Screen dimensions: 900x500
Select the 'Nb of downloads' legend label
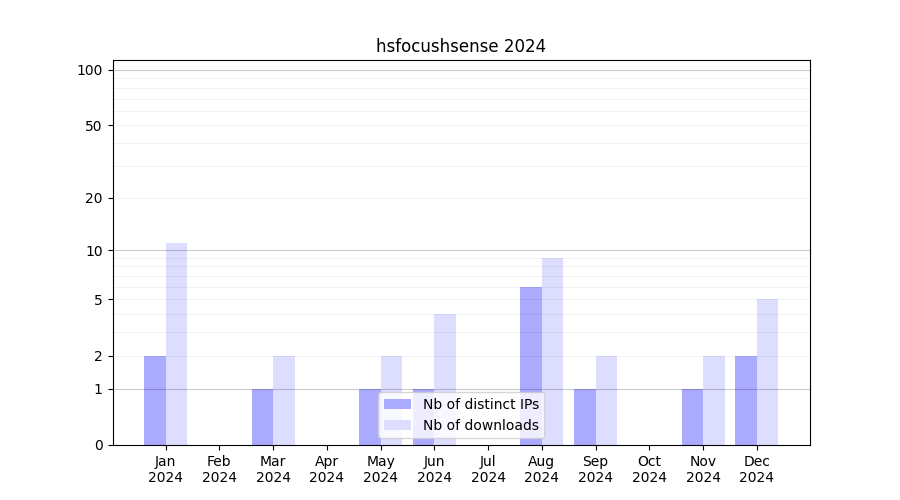(480, 425)
